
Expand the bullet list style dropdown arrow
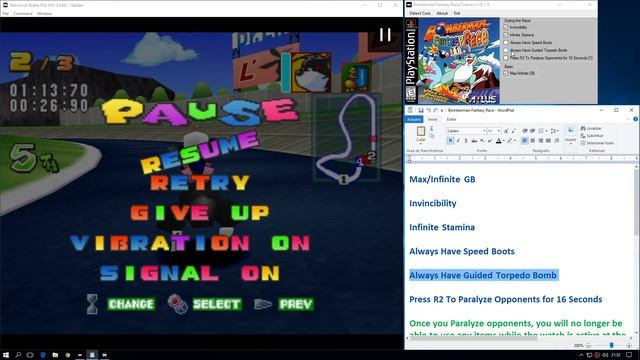(x=546, y=131)
